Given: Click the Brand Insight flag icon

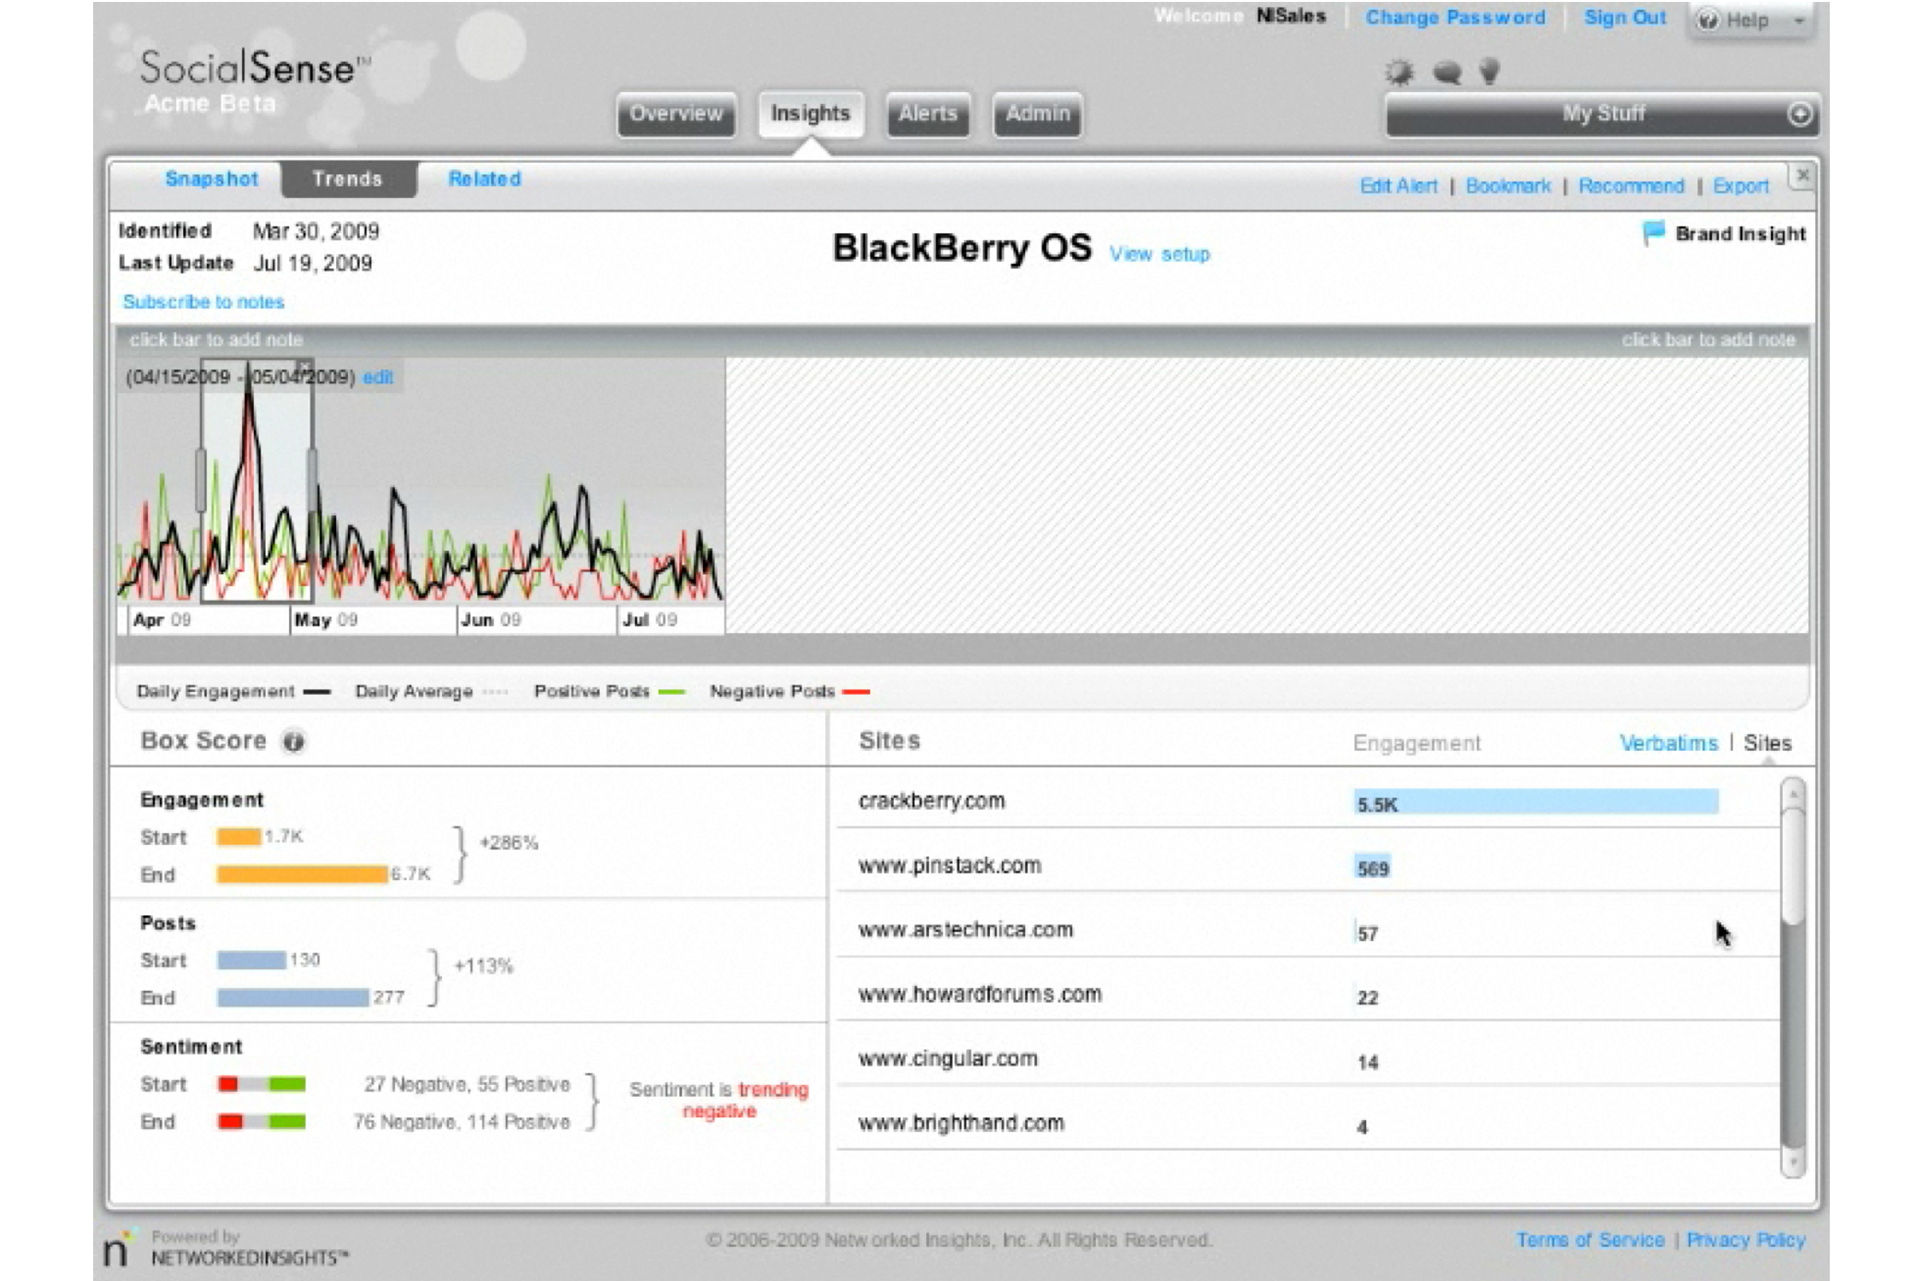Looking at the screenshot, I should tap(1653, 233).
